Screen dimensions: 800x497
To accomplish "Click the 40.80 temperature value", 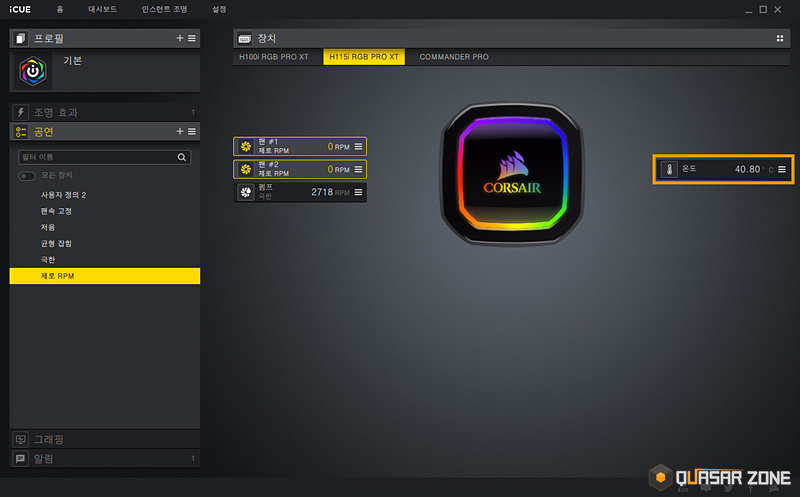I will 747,169.
